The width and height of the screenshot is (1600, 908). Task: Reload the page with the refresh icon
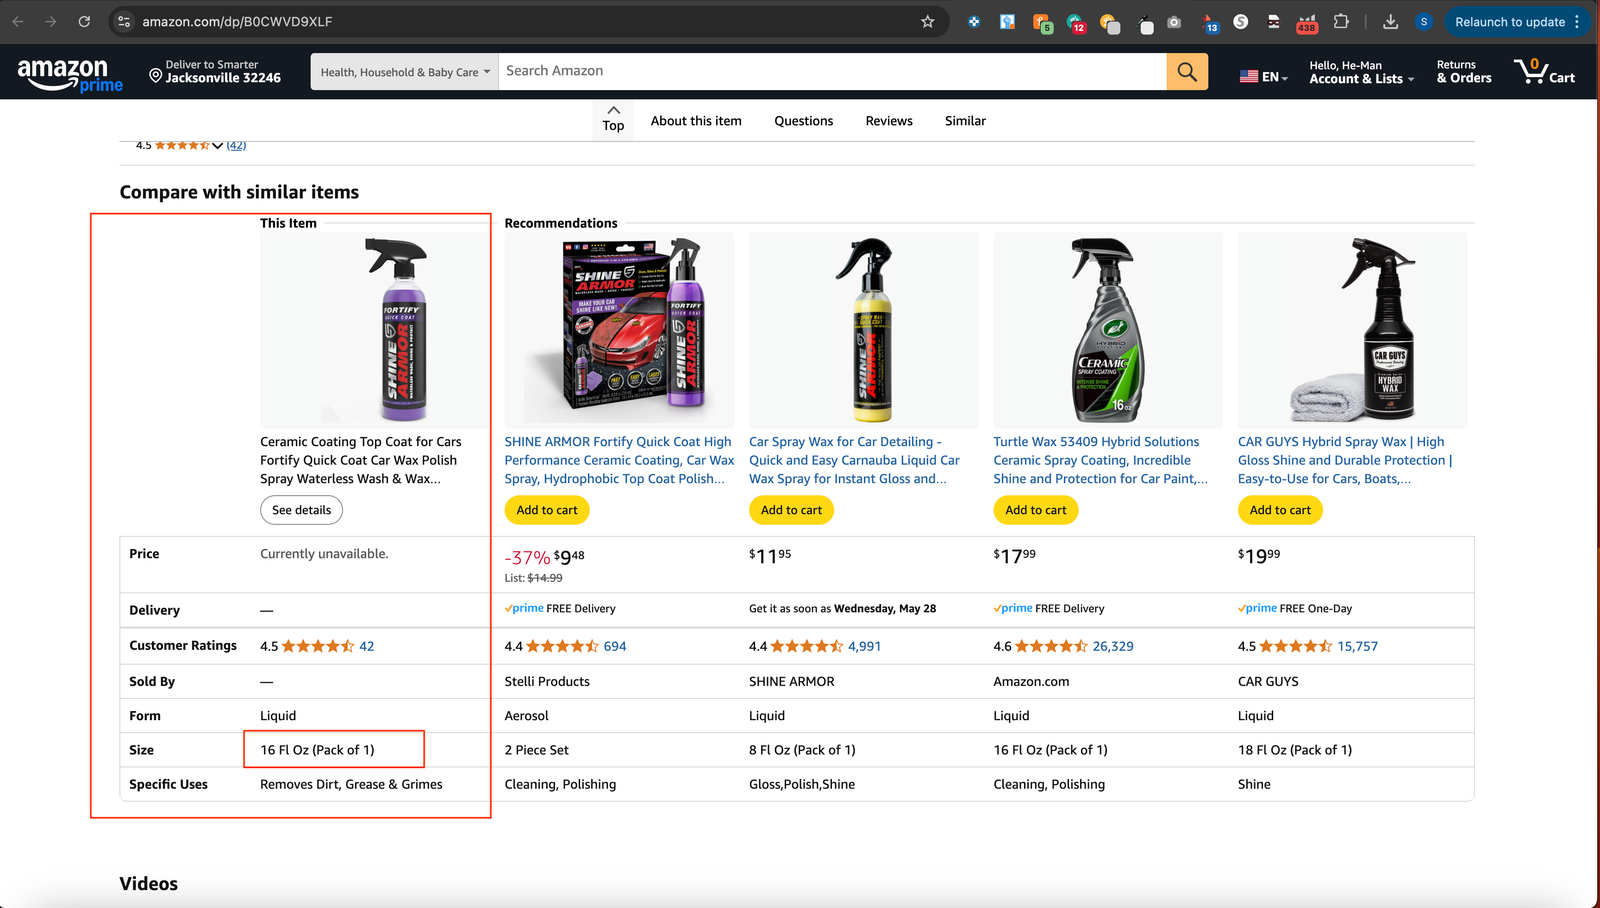tap(84, 21)
